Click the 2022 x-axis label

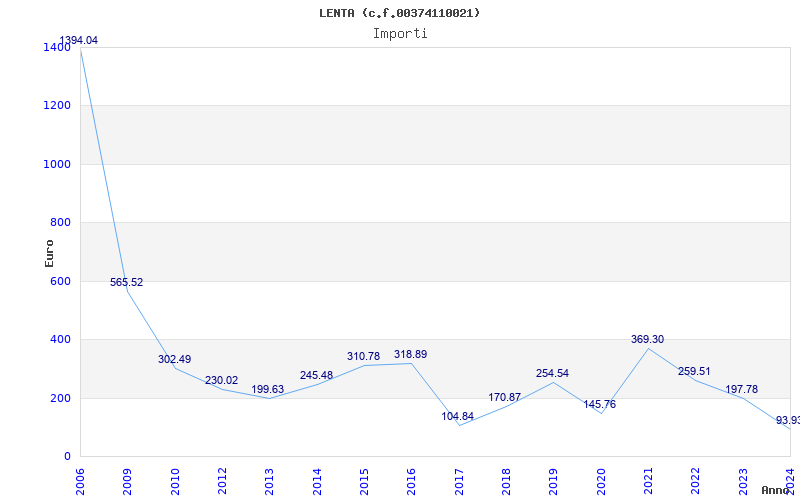point(695,481)
